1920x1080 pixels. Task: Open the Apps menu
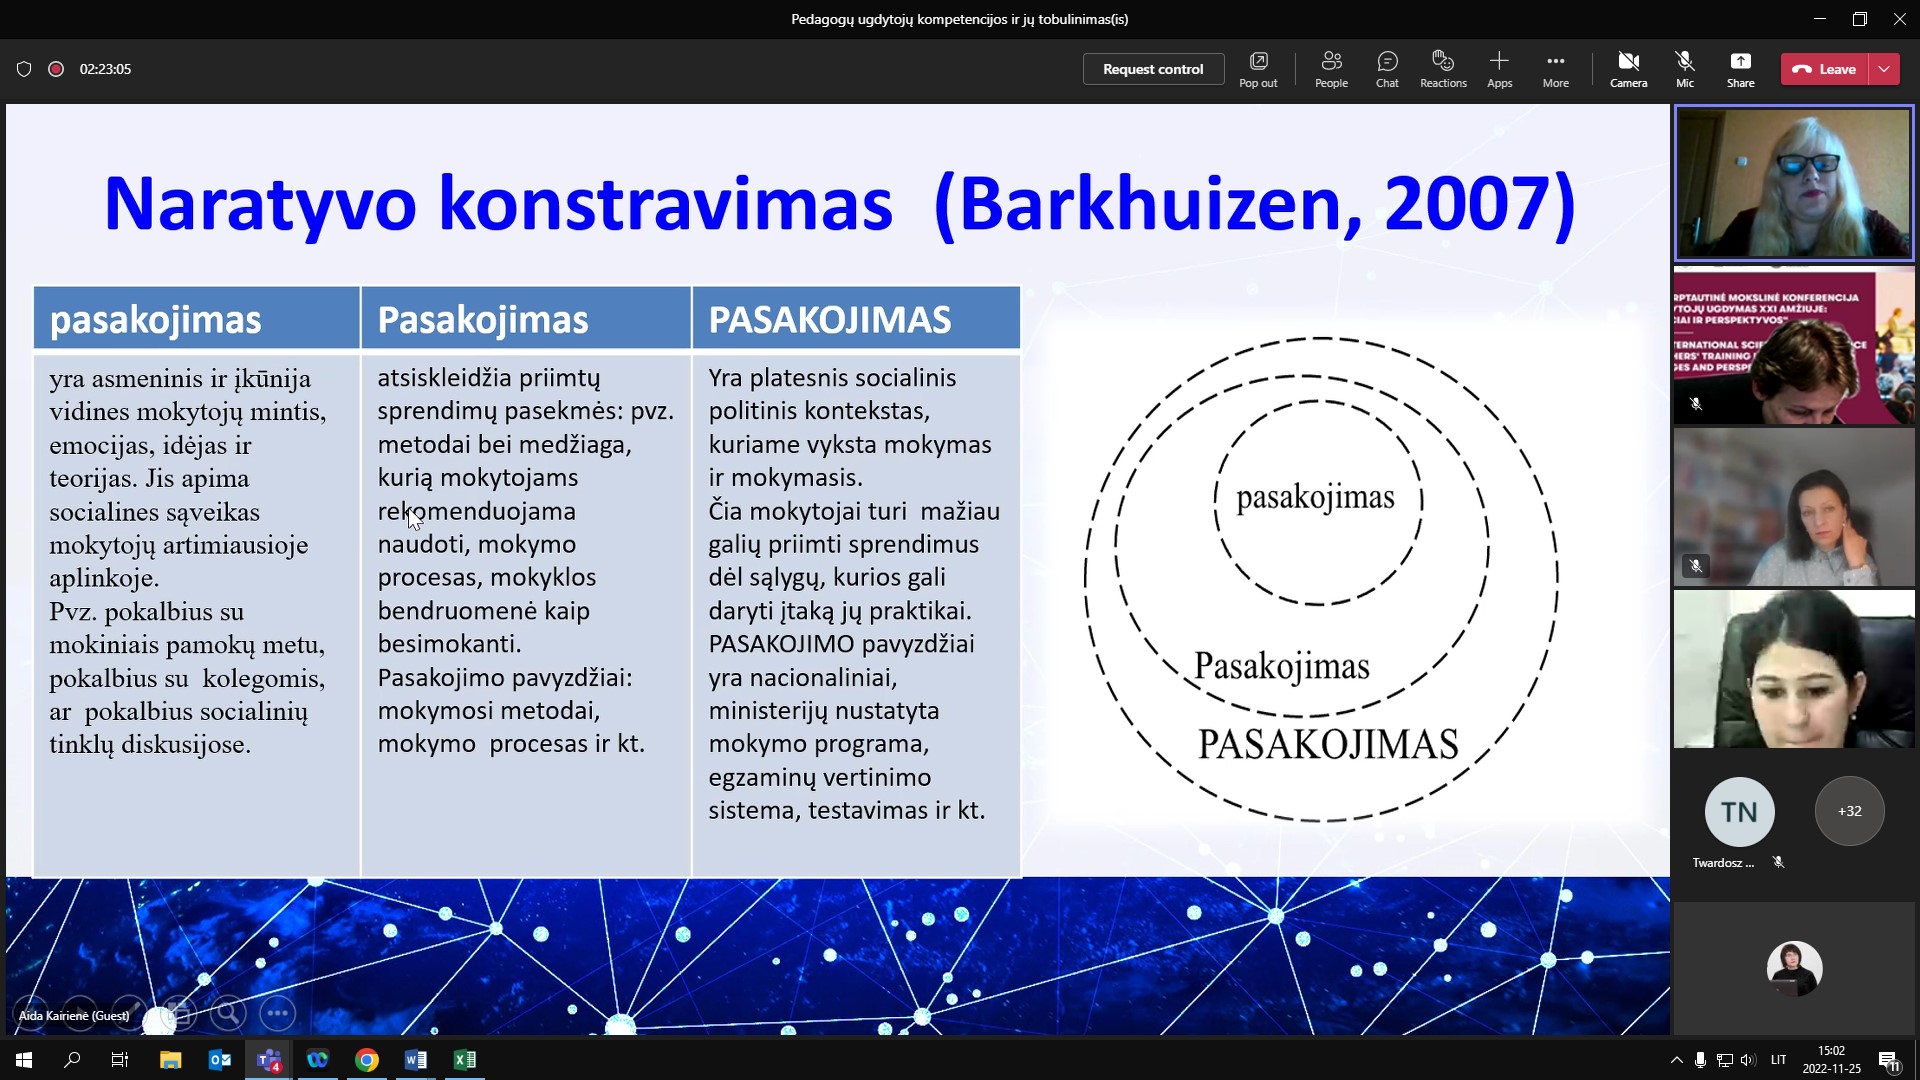[1499, 69]
